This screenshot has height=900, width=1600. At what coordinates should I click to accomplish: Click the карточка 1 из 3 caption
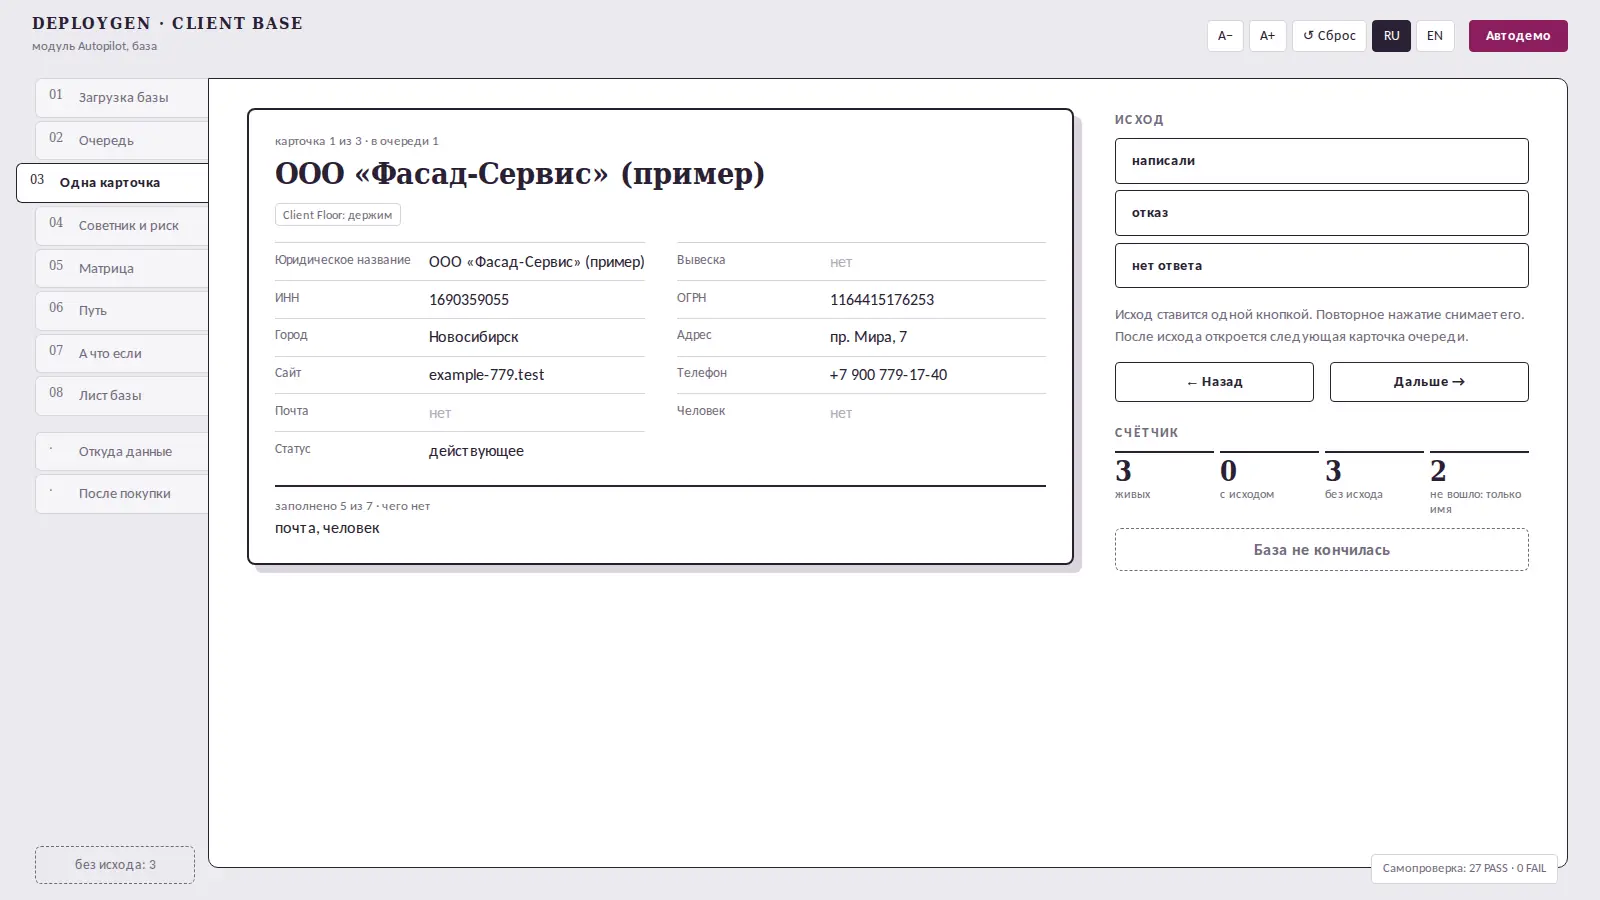(357, 141)
